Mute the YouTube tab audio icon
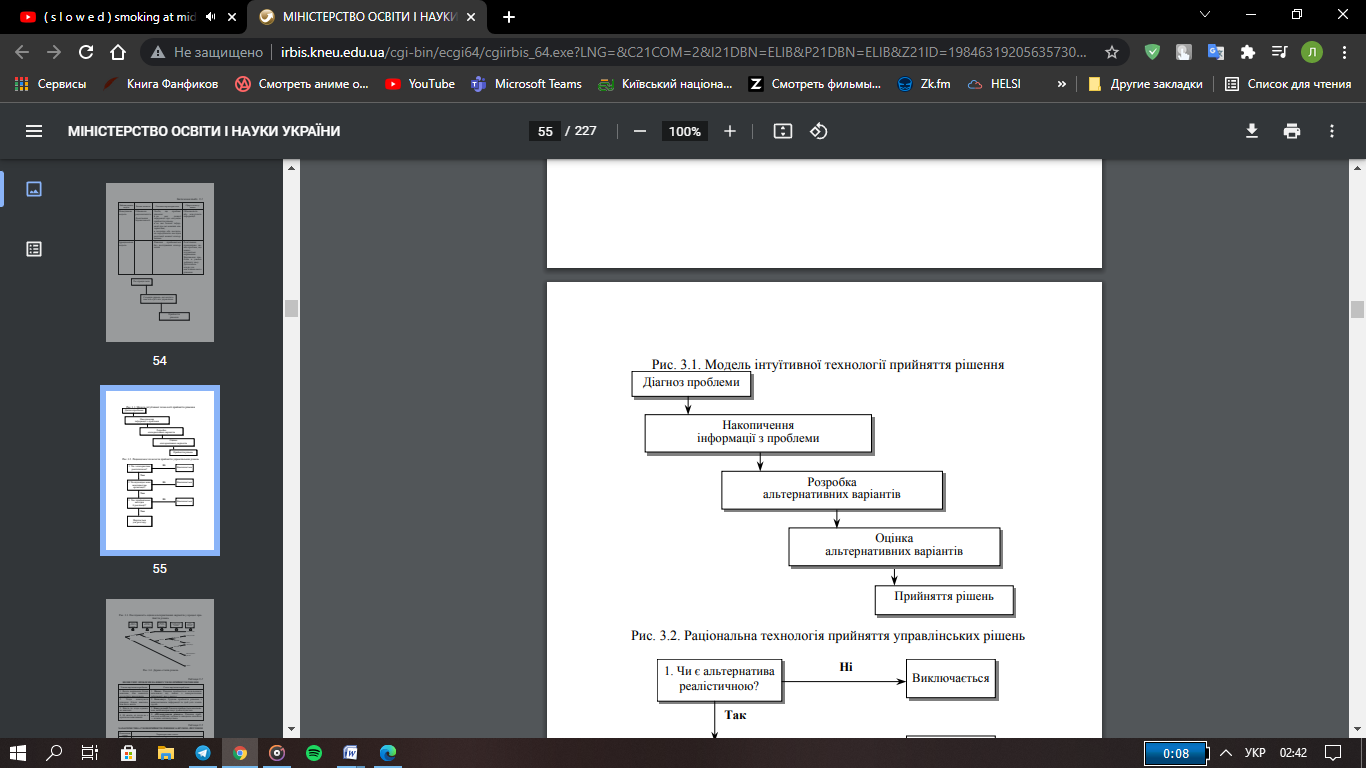The height and width of the screenshot is (768, 1366). click(x=211, y=17)
